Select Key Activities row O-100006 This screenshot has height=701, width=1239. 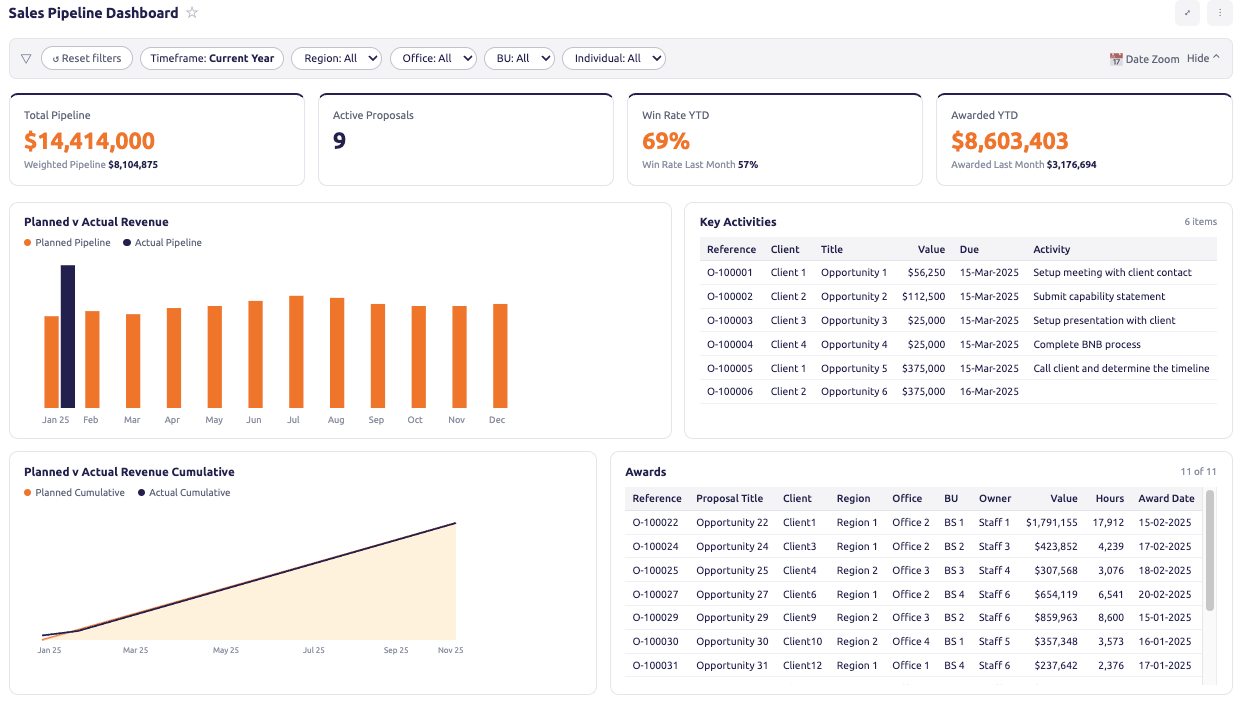point(958,391)
